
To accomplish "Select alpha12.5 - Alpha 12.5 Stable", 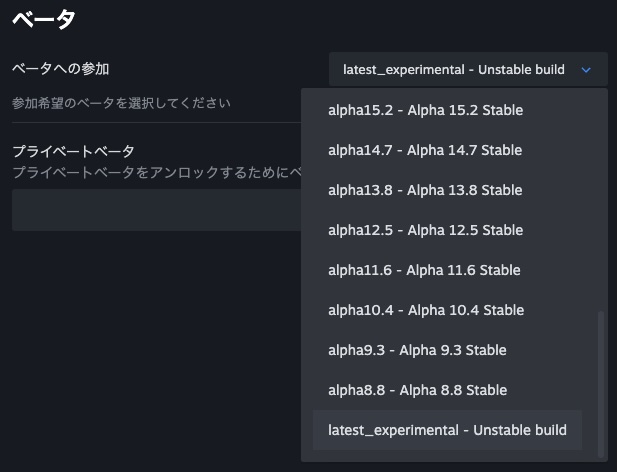I will [x=425, y=230].
